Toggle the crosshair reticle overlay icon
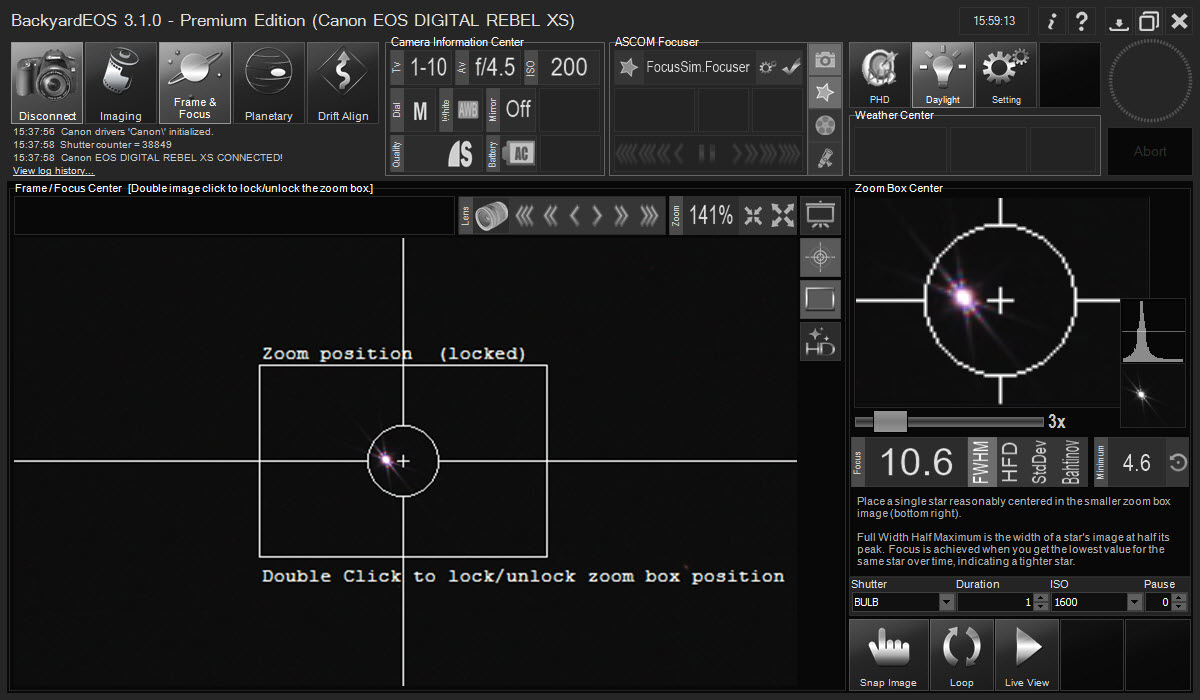Viewport: 1200px width, 700px height. coord(821,257)
